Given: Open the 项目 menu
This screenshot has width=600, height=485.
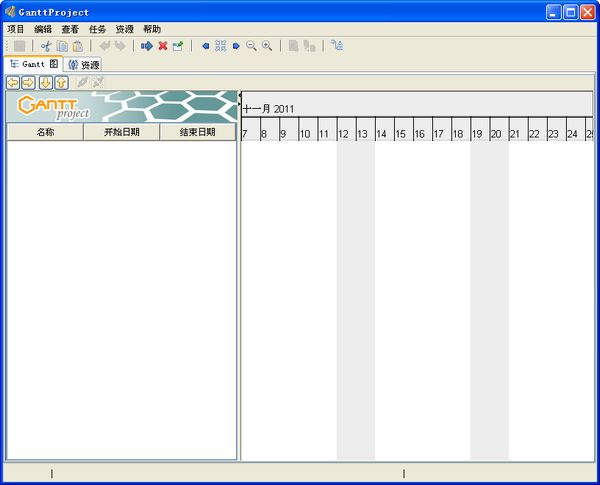Looking at the screenshot, I should pyautogui.click(x=16, y=29).
